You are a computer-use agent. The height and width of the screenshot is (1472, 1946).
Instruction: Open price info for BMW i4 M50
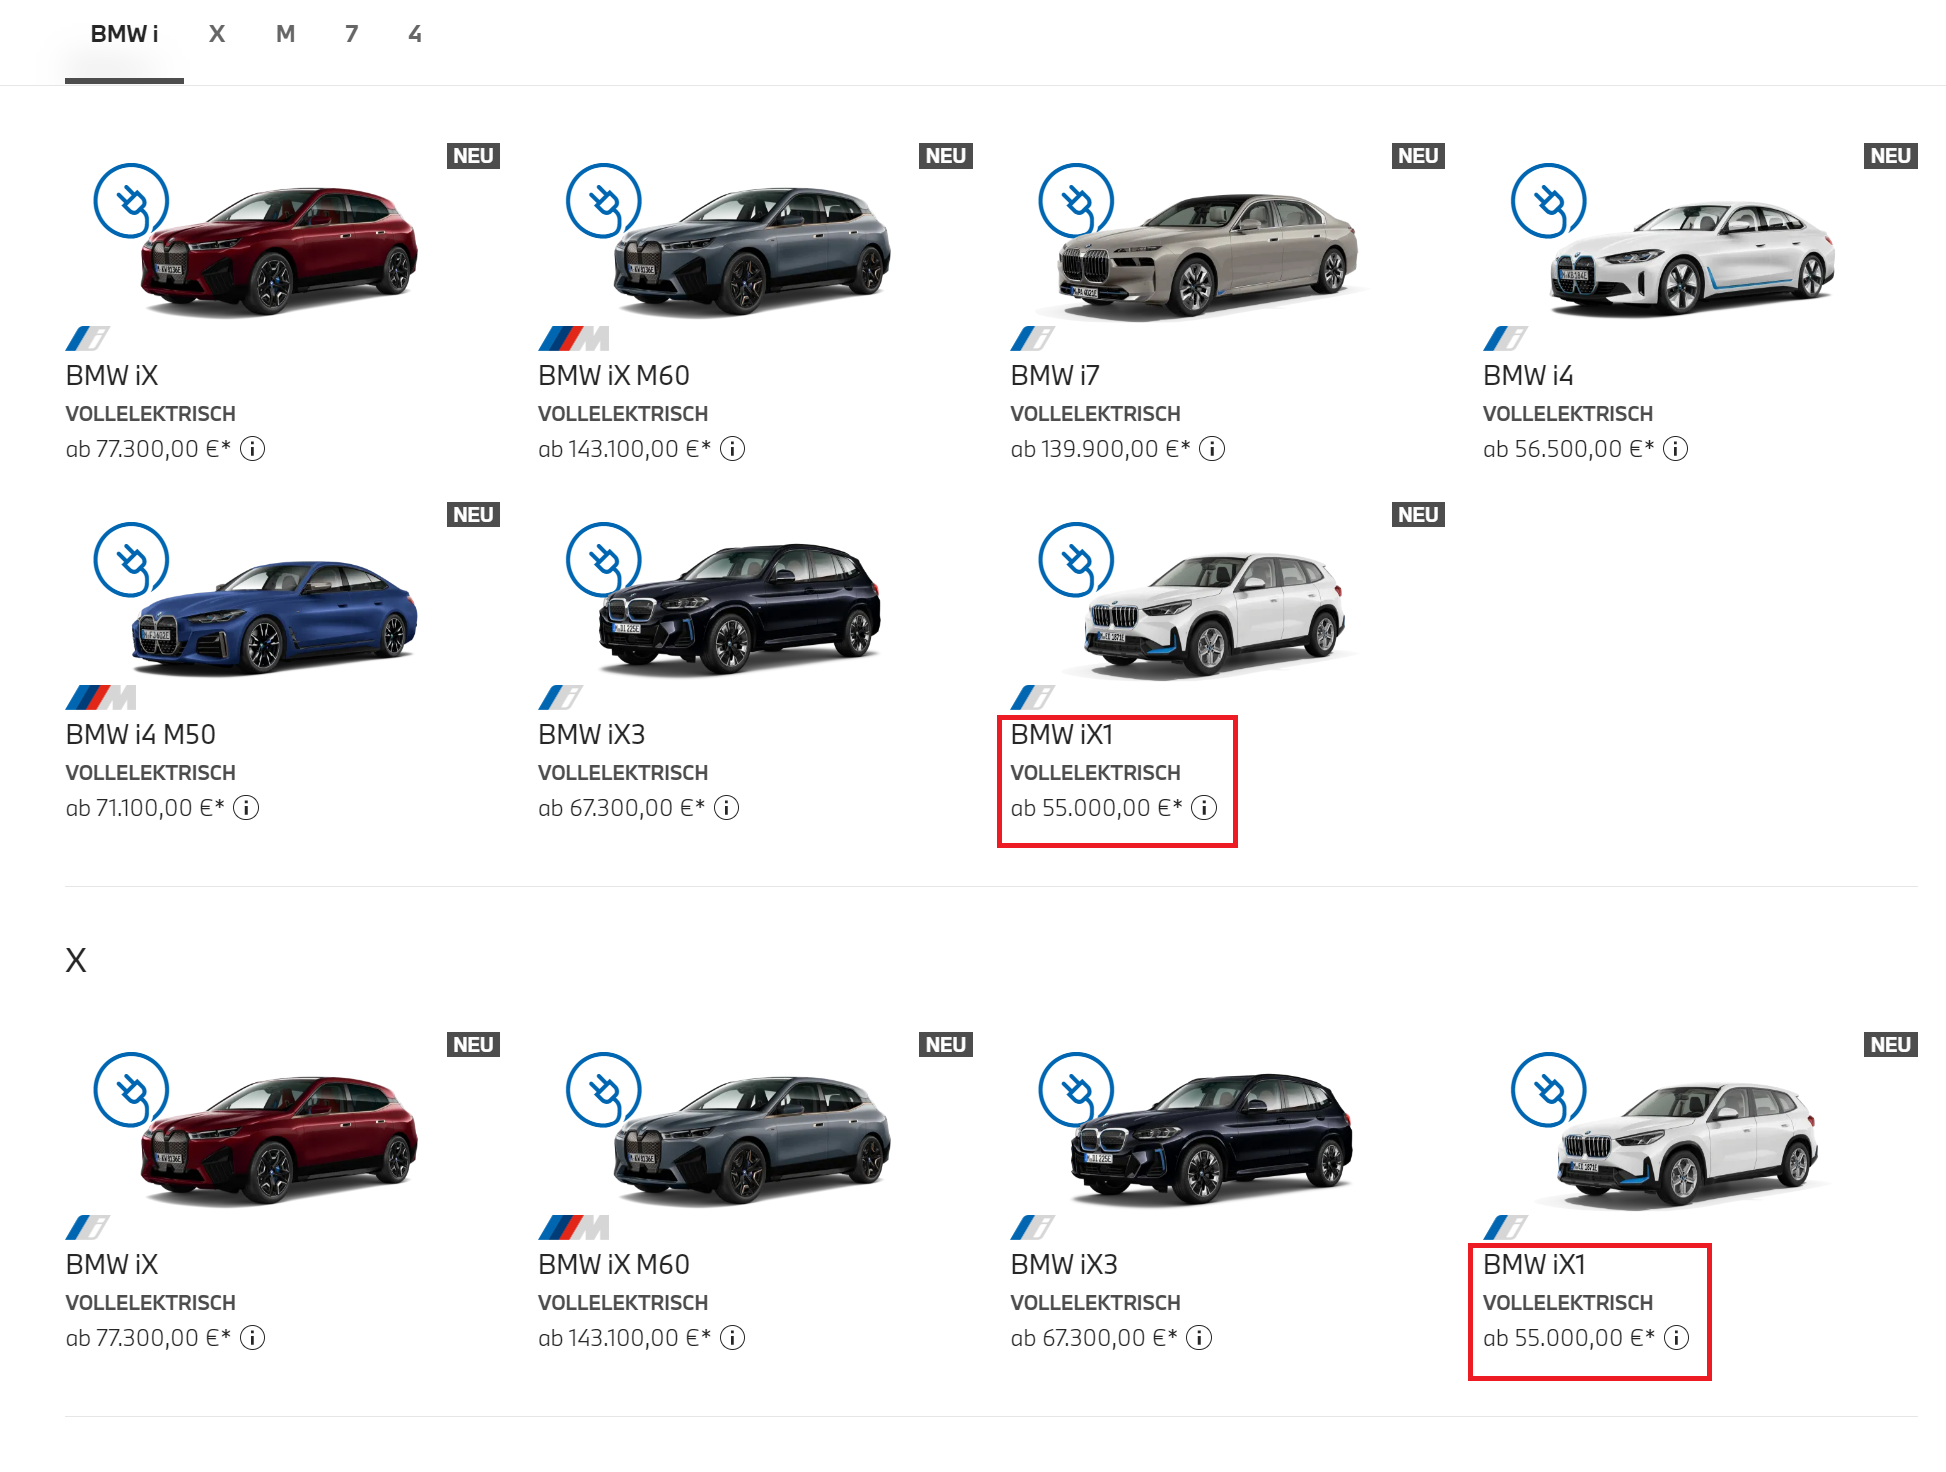coord(246,808)
